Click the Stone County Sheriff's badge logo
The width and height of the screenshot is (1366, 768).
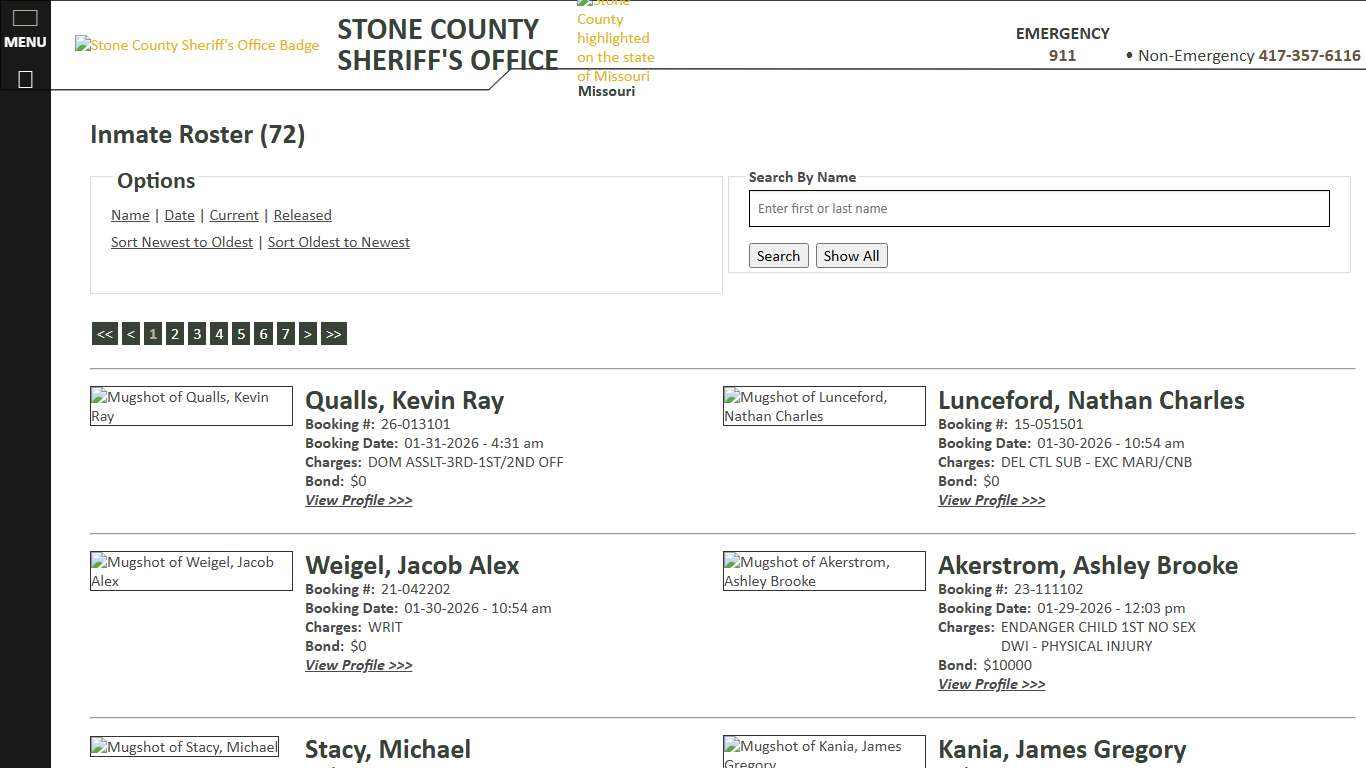pyautogui.click(x=196, y=45)
